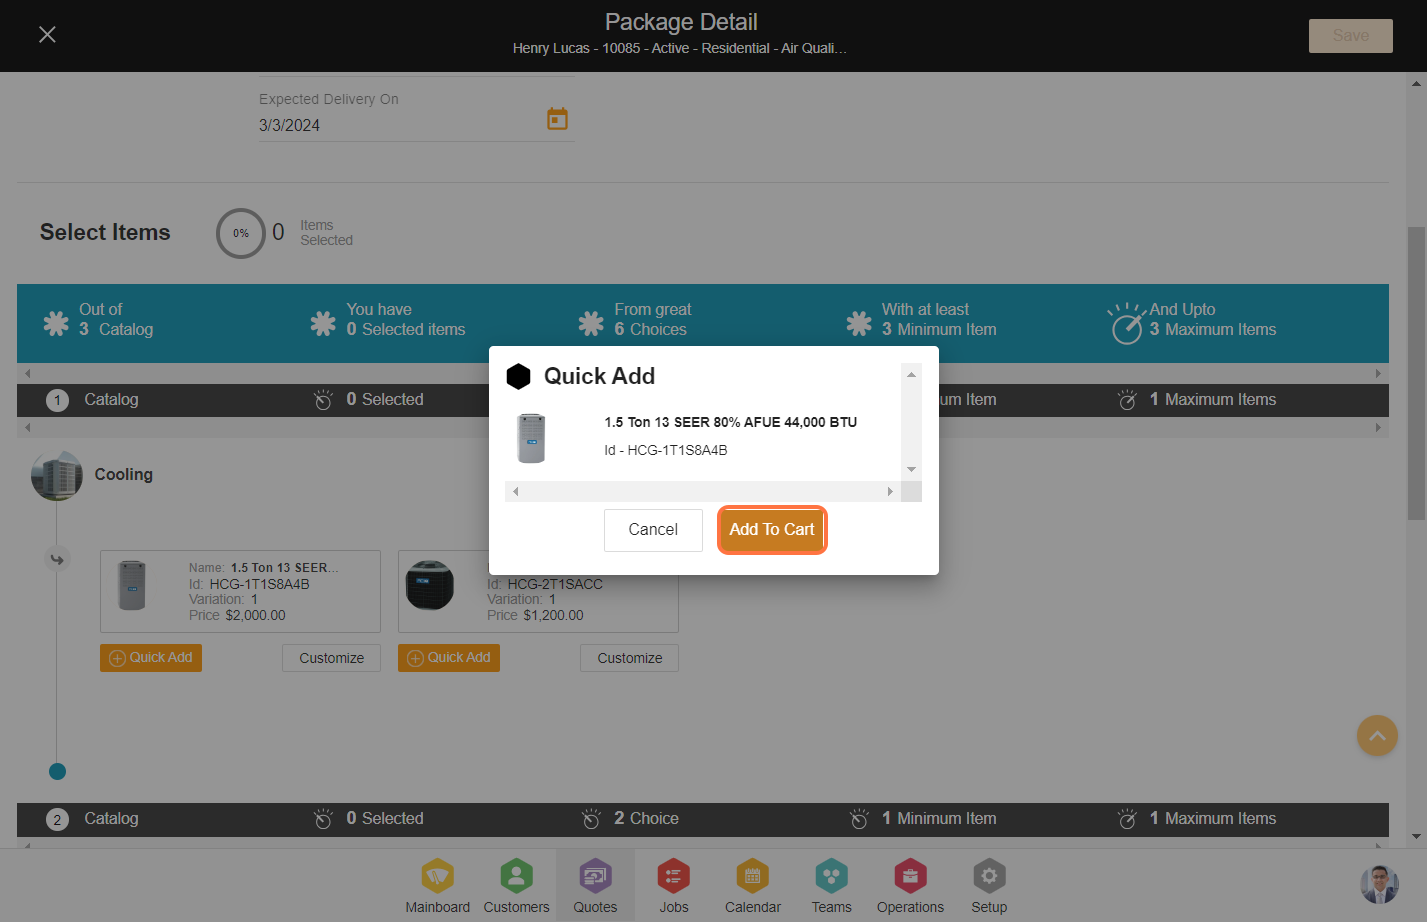Screen dimensions: 1427x922
Task: Click the Henry Lucas subtitle in header
Action: click(x=680, y=48)
